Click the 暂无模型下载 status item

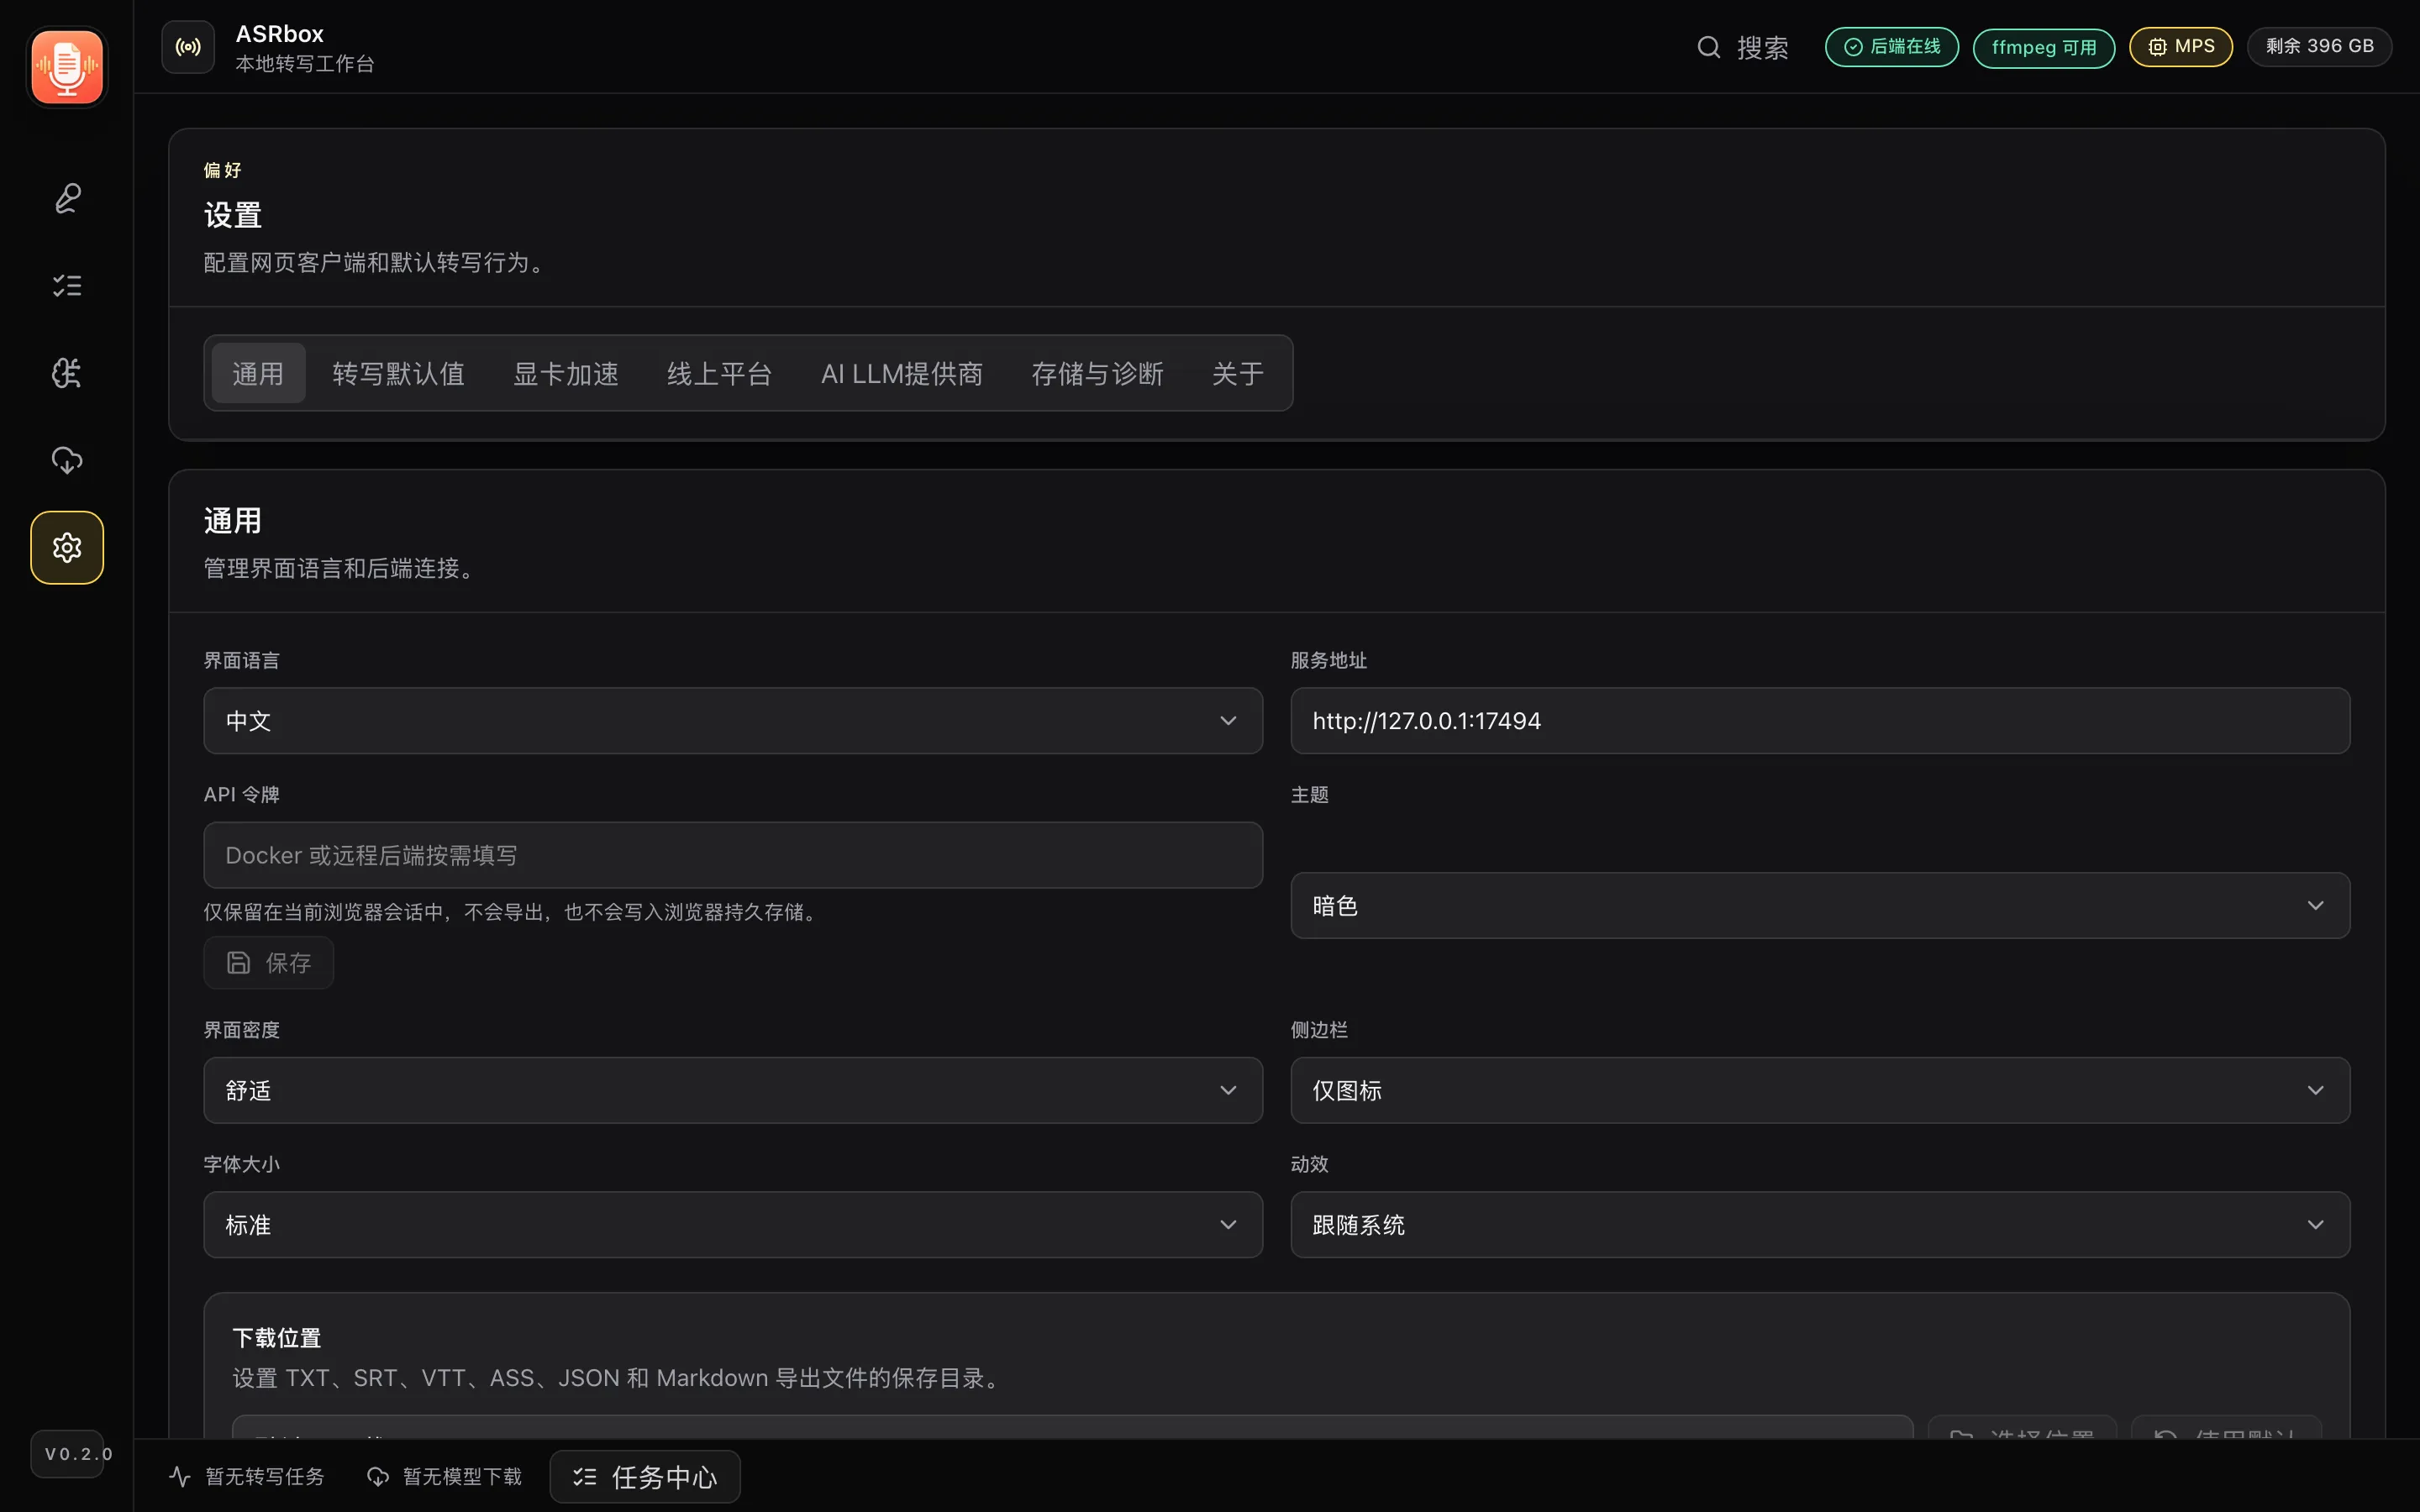[445, 1476]
